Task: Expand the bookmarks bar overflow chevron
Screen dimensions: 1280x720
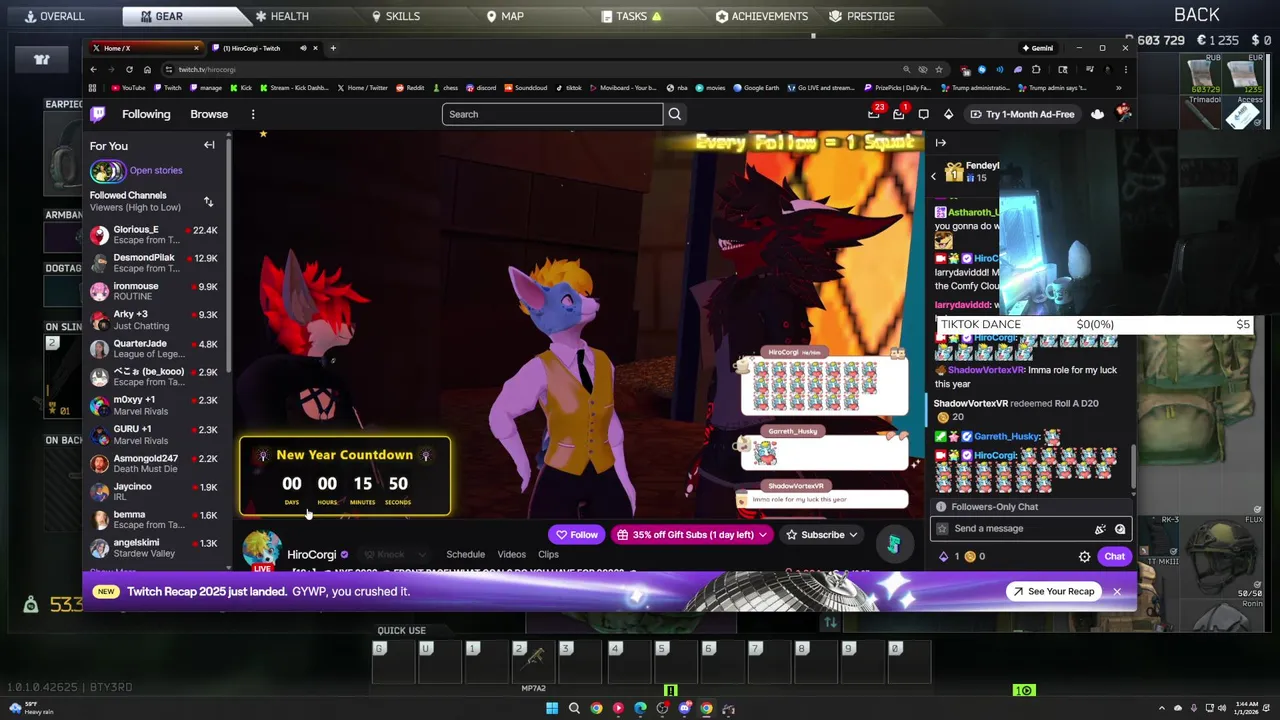Action: 1118,88
